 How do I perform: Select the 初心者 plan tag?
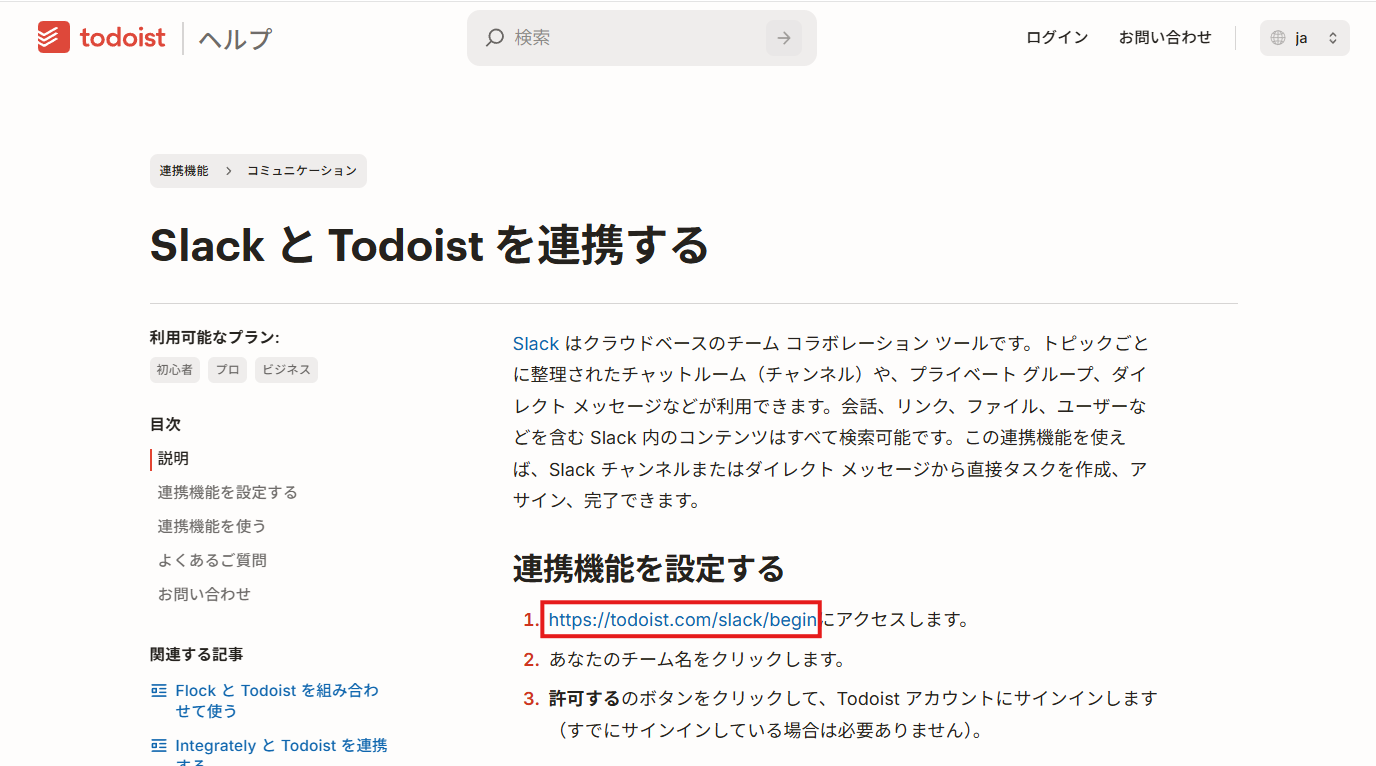(175, 370)
